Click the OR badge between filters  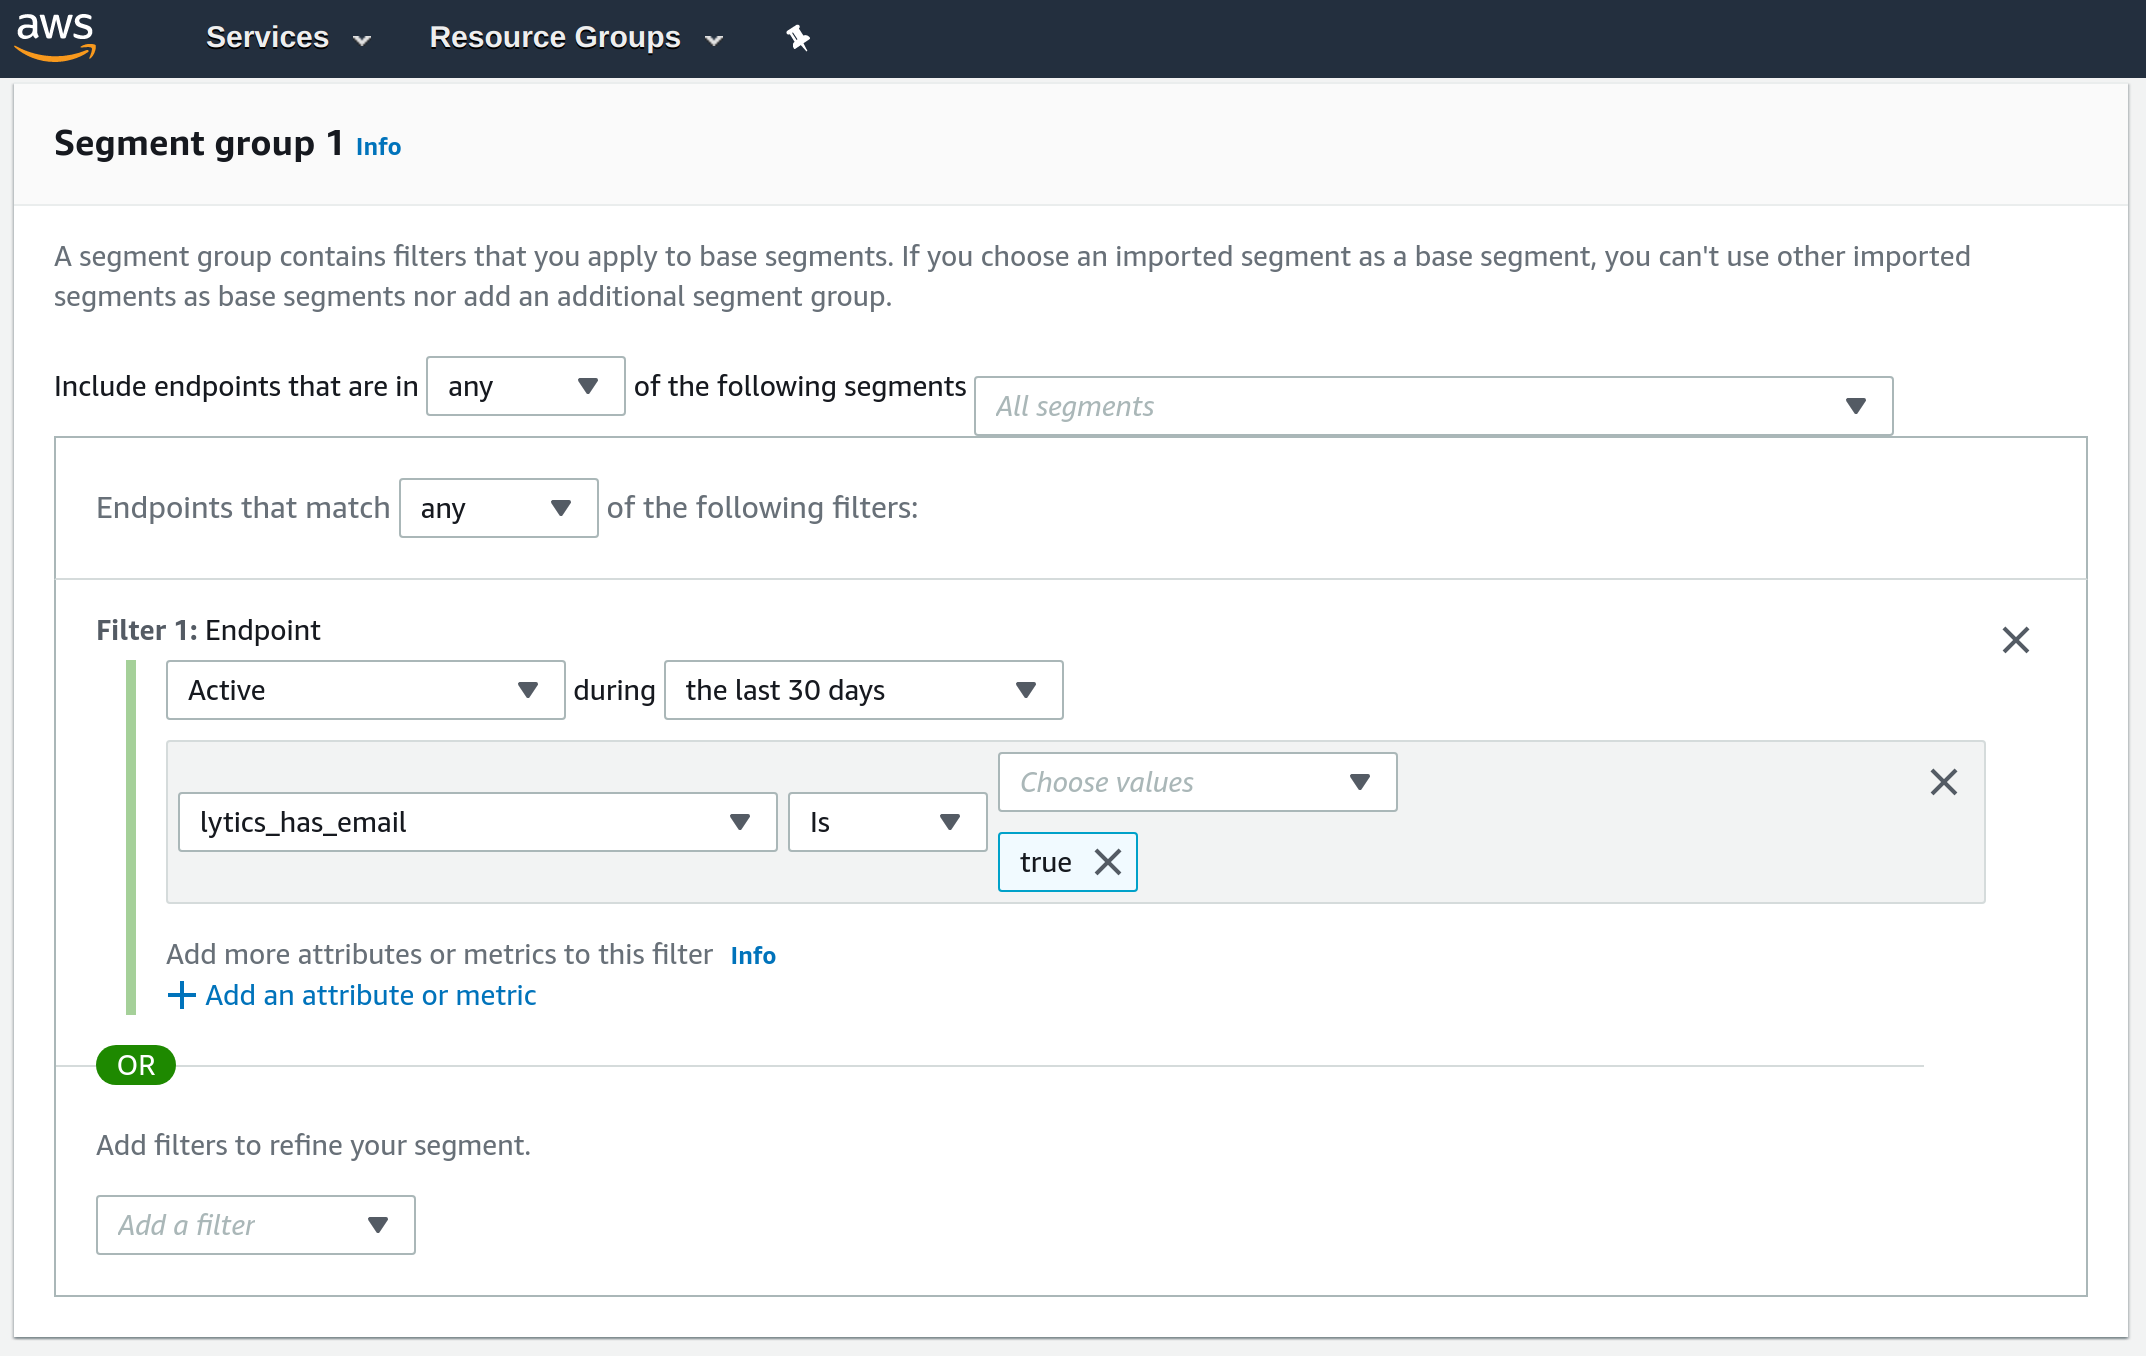point(136,1065)
